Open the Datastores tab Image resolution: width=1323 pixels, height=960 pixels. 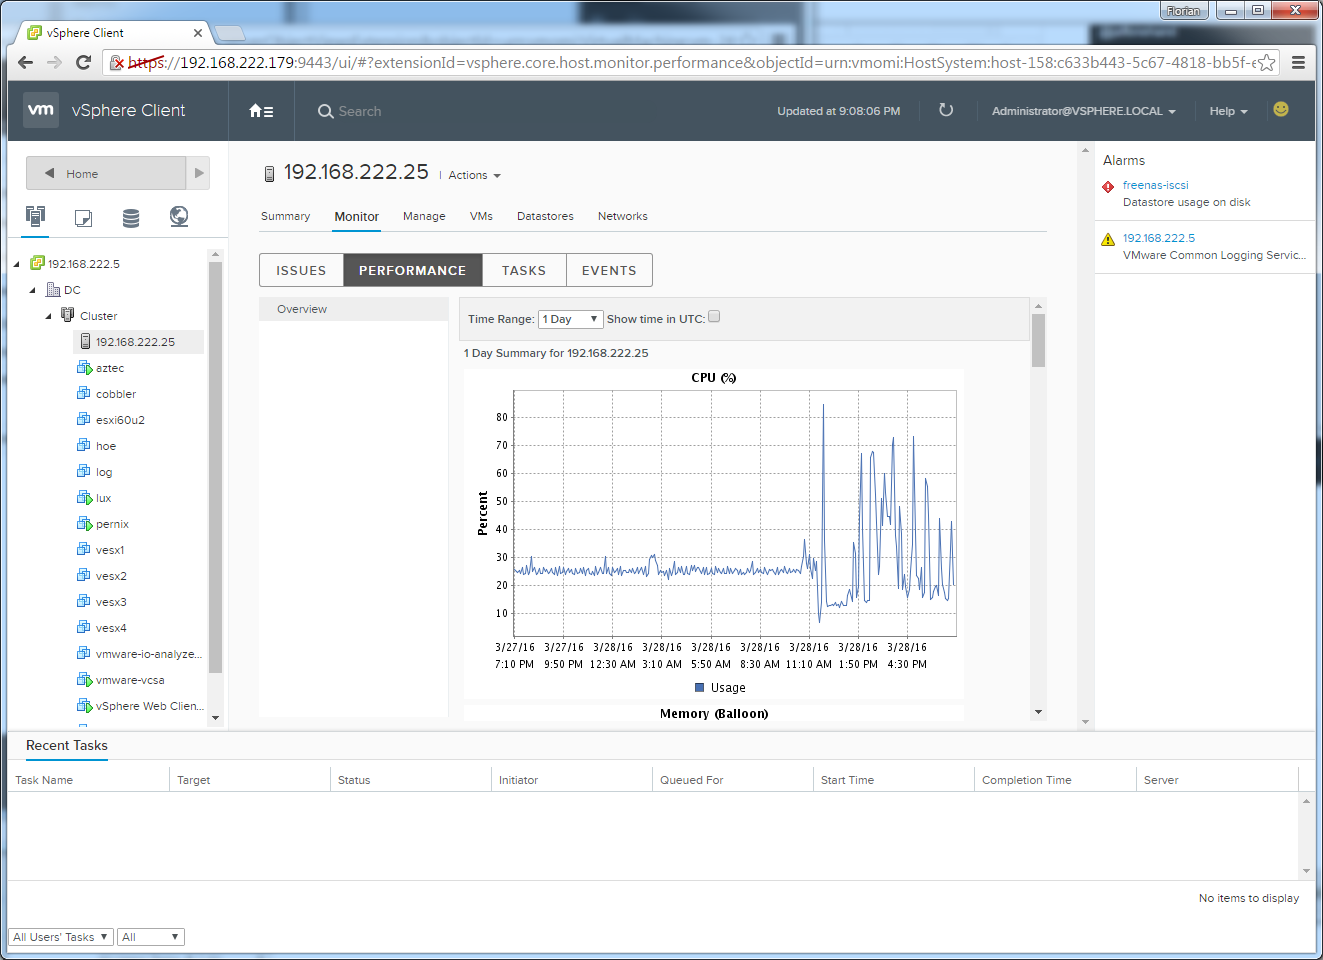pyautogui.click(x=545, y=216)
